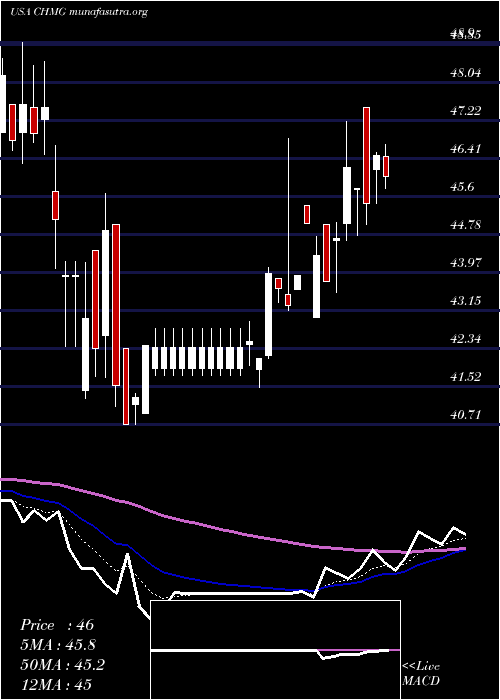The width and height of the screenshot is (500, 700).
Task: Select the 42.34 price axis label
Action: 466,338
